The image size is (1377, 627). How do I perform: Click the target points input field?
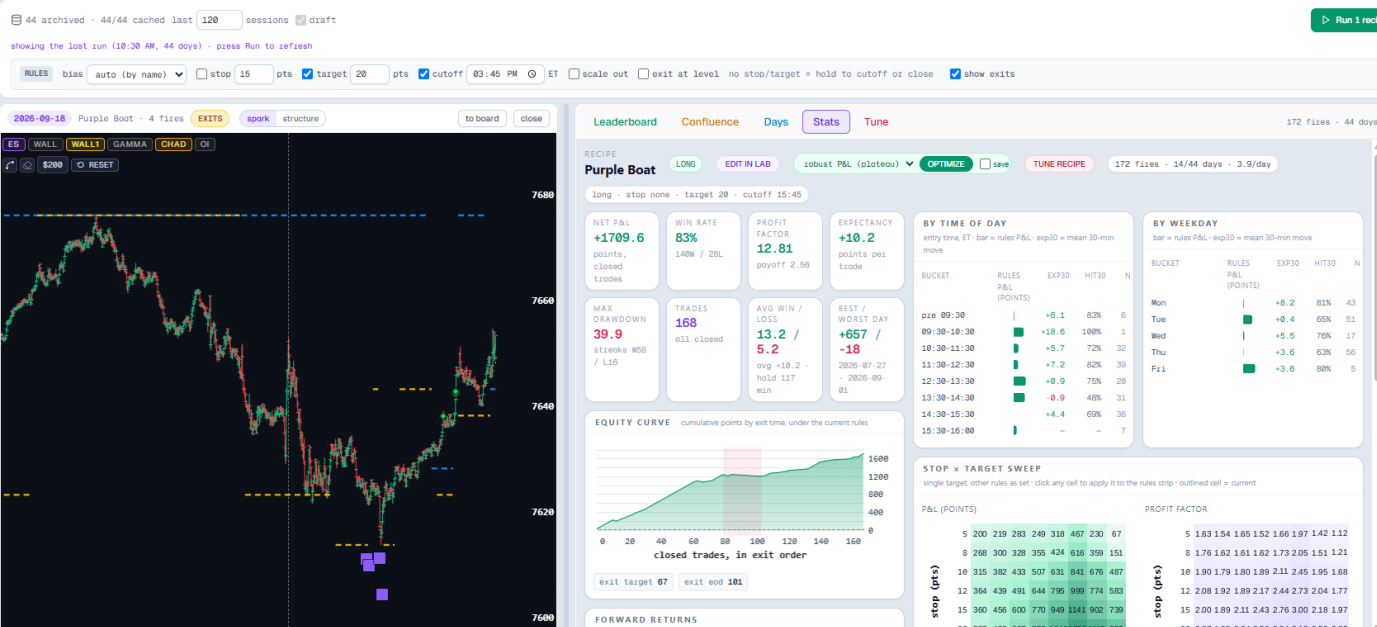click(x=370, y=74)
